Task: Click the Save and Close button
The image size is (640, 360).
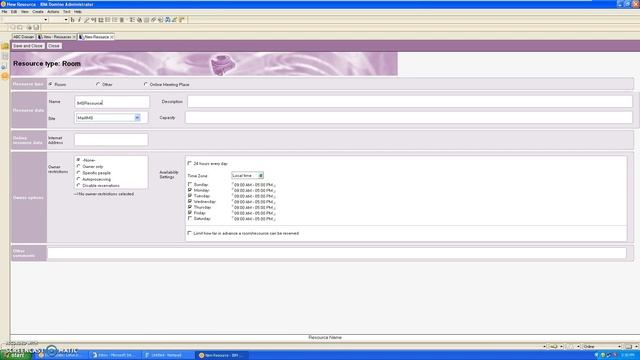Action: click(x=28, y=46)
